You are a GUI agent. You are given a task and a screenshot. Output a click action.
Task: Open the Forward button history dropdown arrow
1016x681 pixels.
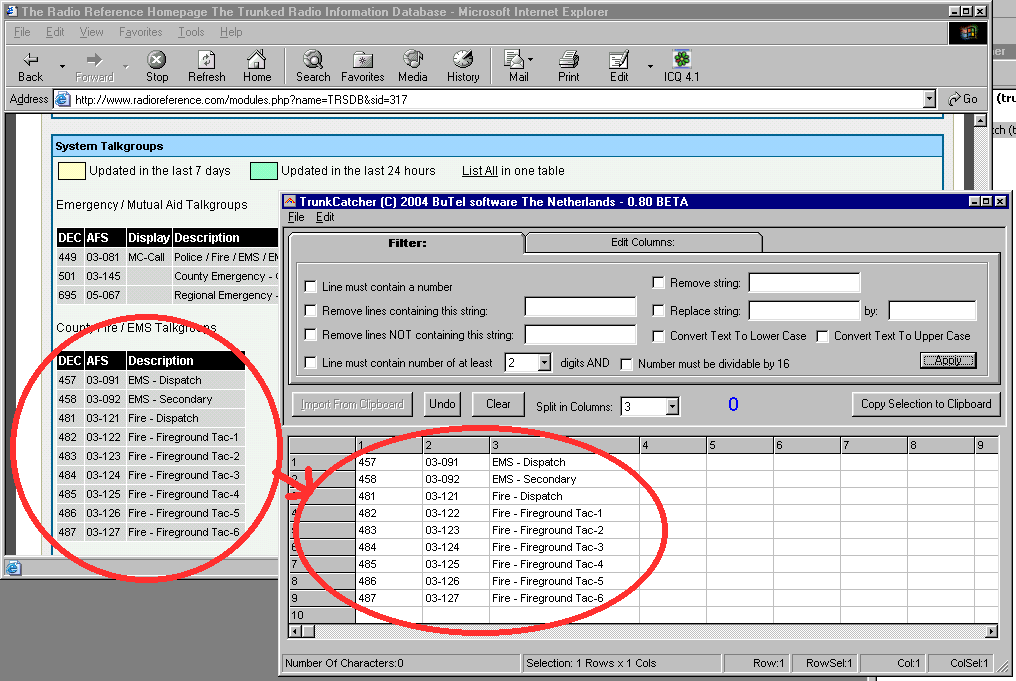pyautogui.click(x=126, y=65)
